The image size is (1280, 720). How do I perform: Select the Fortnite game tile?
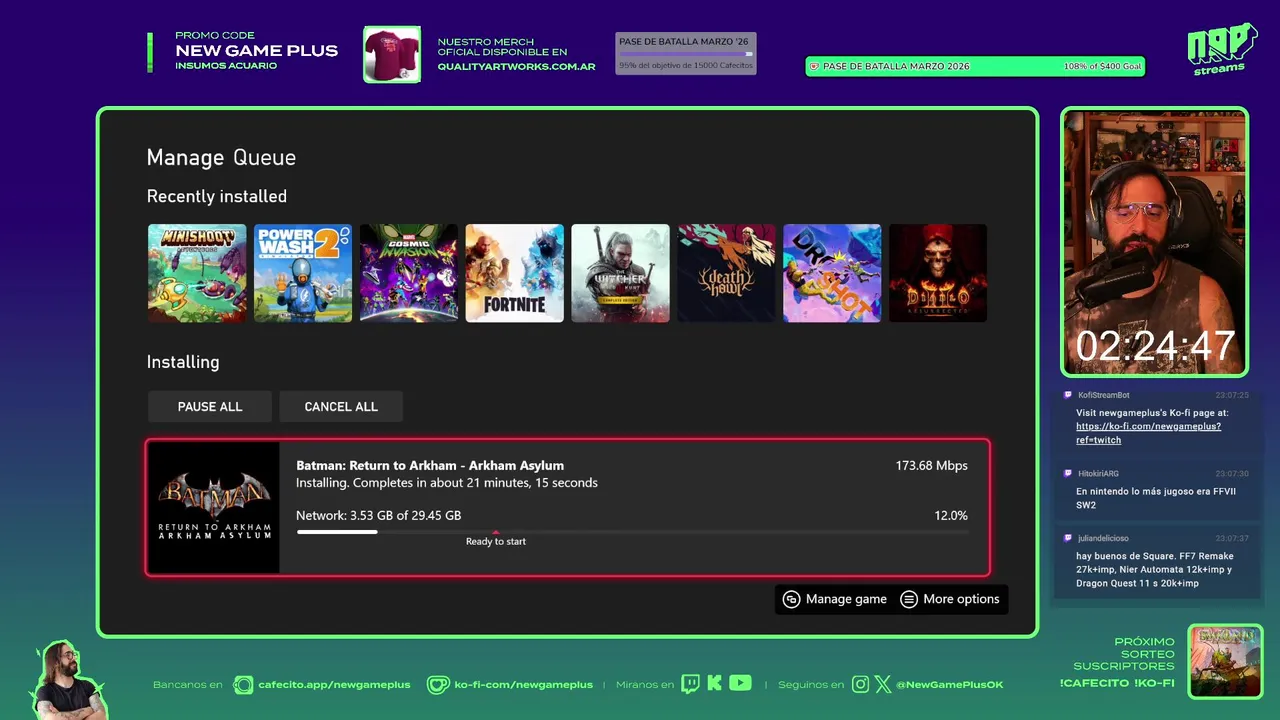point(515,273)
